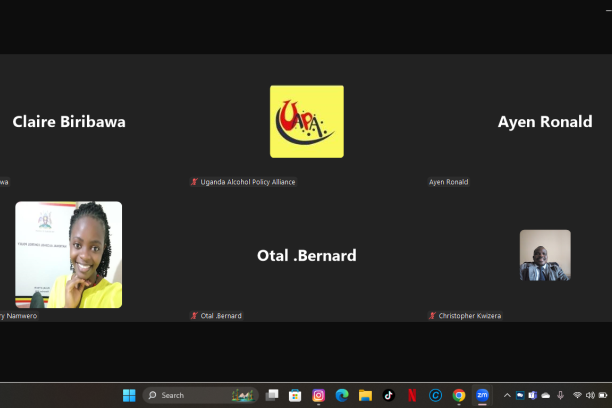
Task: Launch TikTok from the taskbar
Action: (x=389, y=395)
